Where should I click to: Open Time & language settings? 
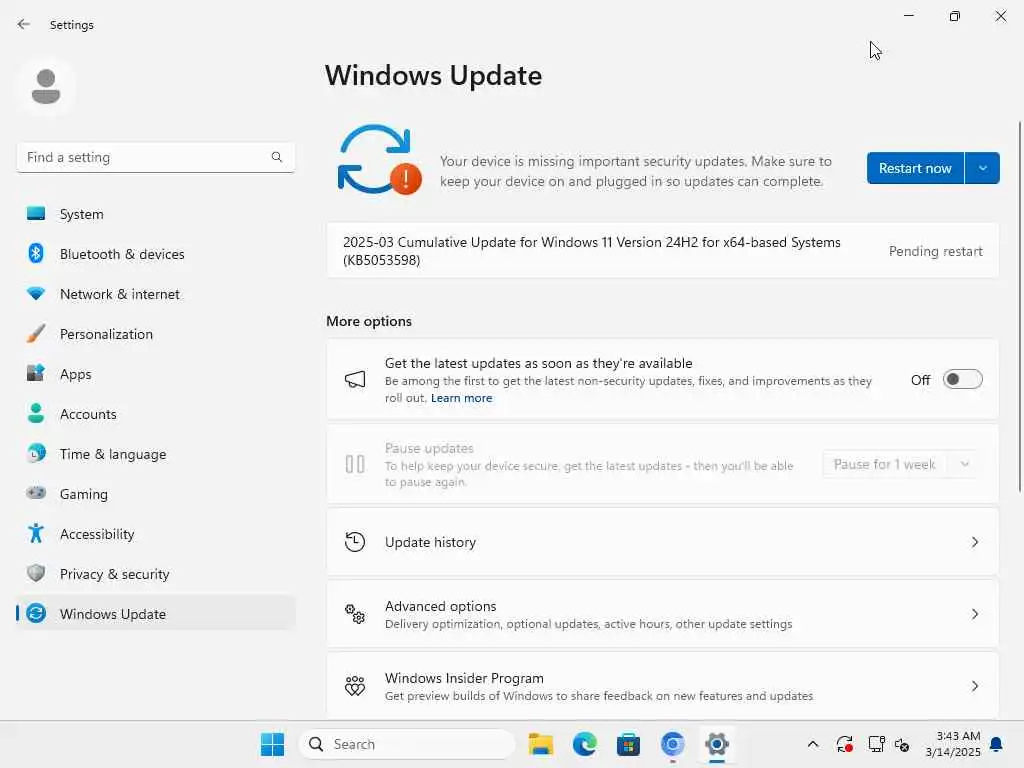pos(156,453)
